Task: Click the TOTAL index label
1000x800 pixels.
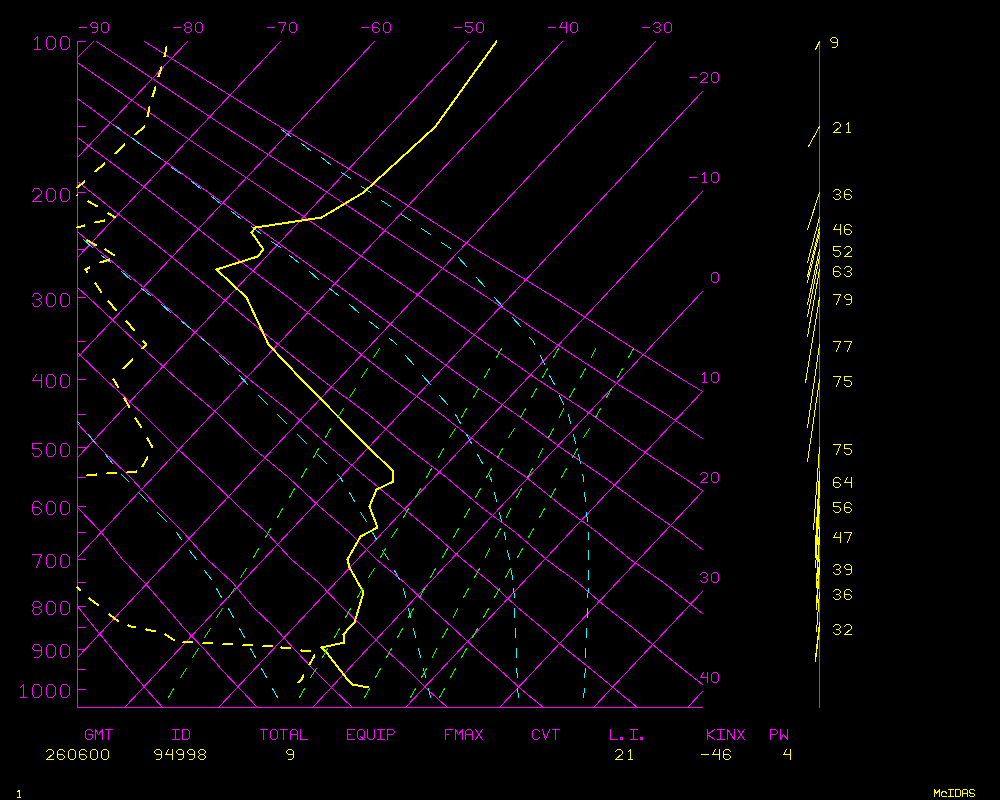Action: [284, 735]
